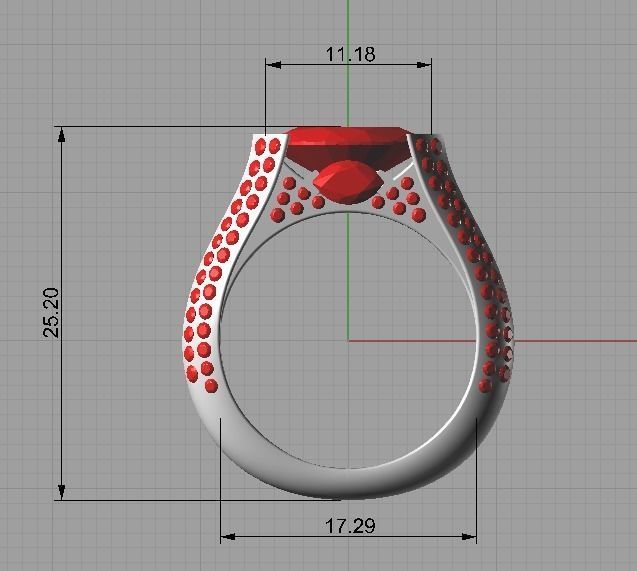Image resolution: width=637 pixels, height=571 pixels.
Task: Select the marquise red stone under the center gem
Action: click(348, 182)
